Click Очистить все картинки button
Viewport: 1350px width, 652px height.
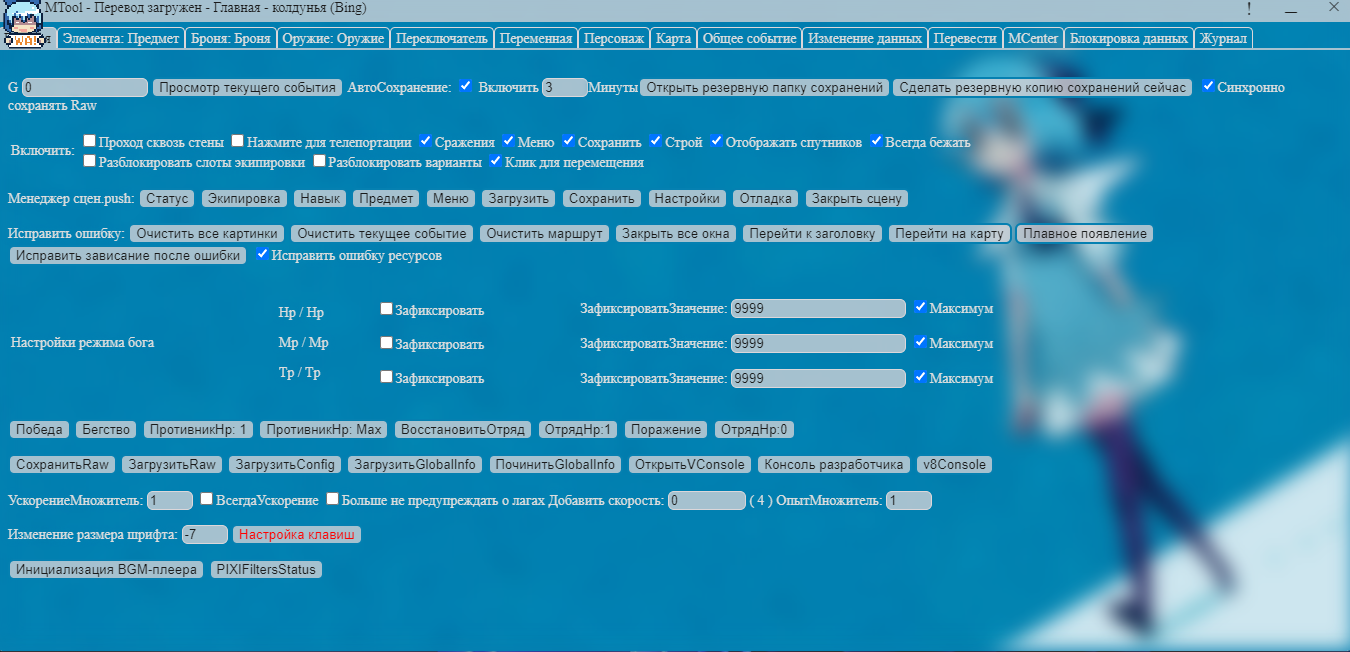pyautogui.click(x=208, y=233)
